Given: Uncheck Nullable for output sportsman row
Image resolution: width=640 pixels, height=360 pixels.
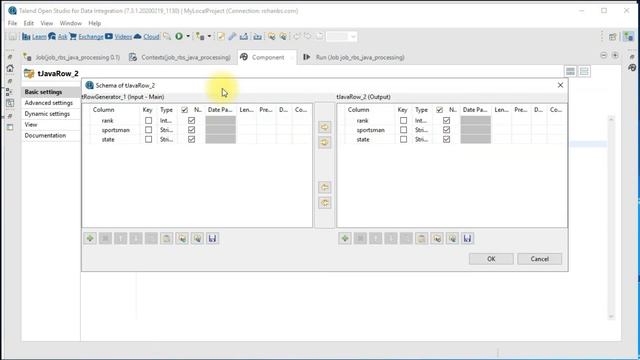Looking at the screenshot, I should [x=447, y=130].
